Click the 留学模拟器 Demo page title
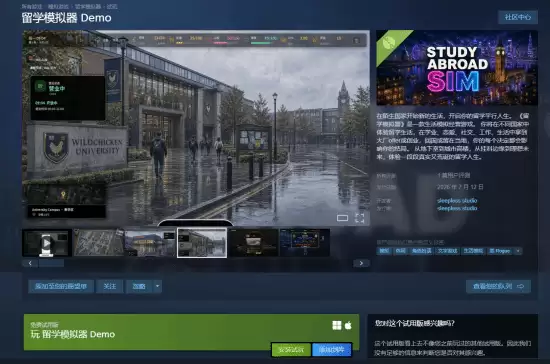Viewport: 550px width, 364px height. (67, 18)
